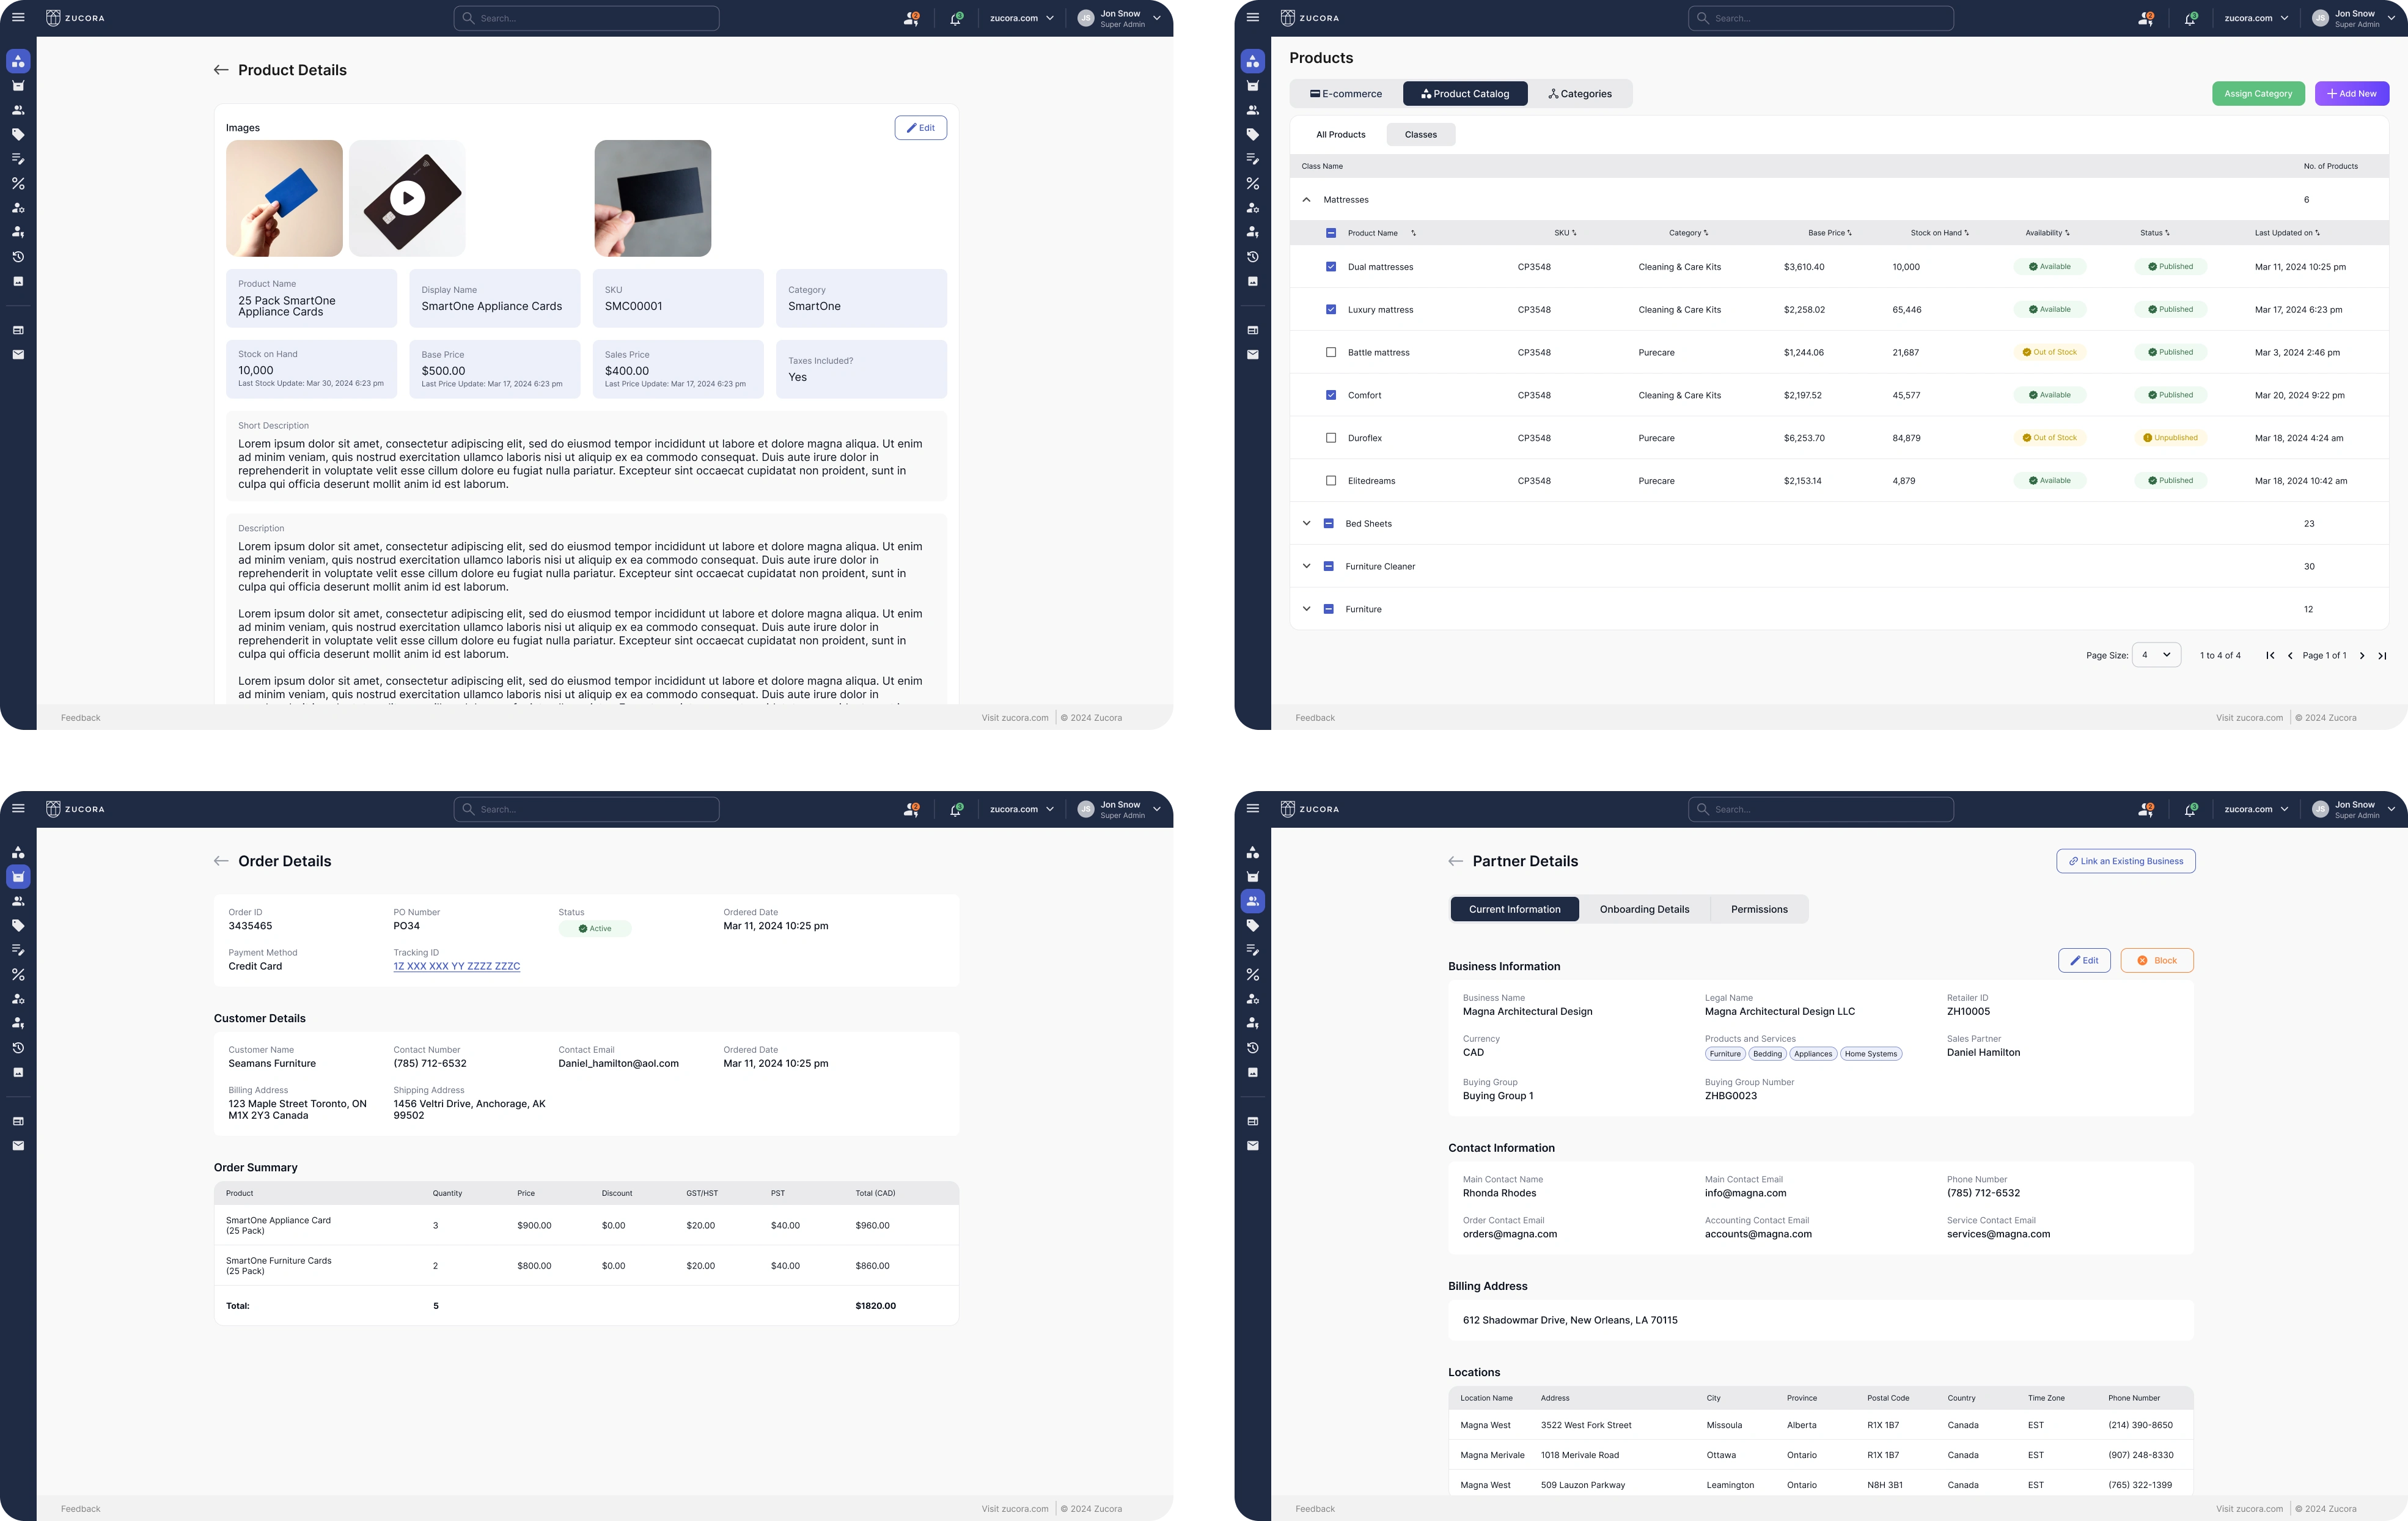Go to last page in pagination
2408x1521 pixels.
click(x=2382, y=656)
